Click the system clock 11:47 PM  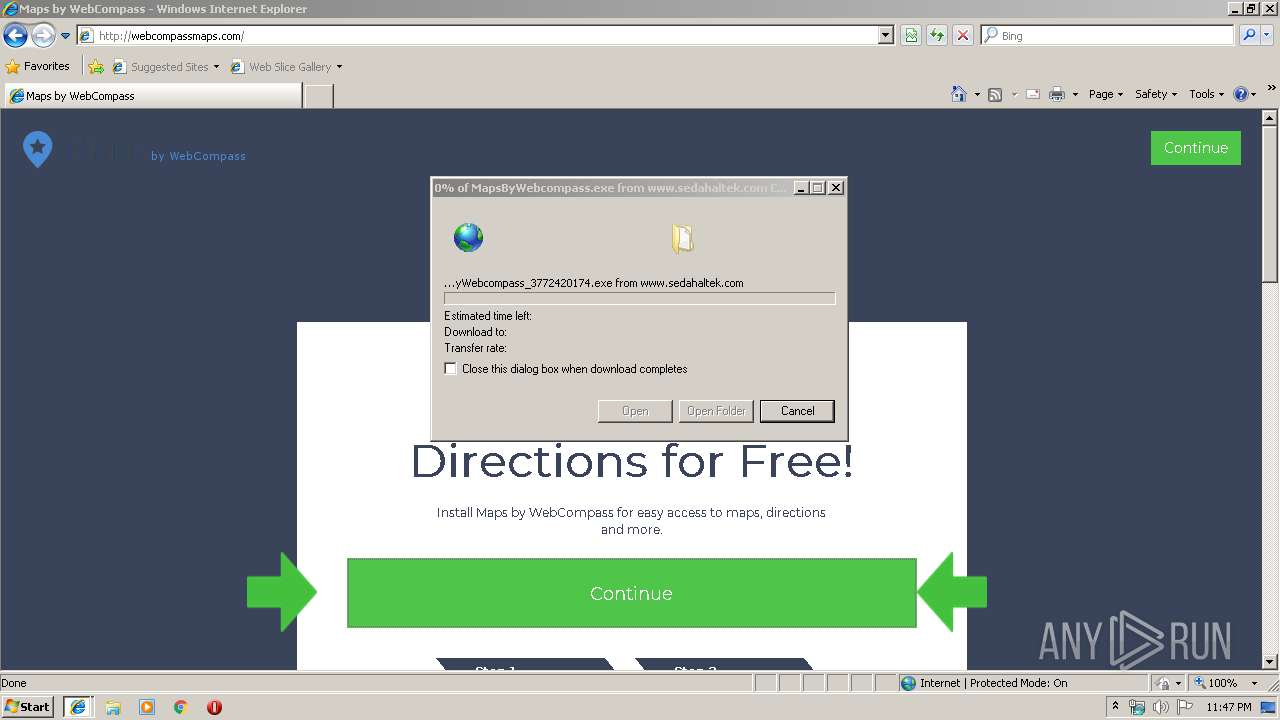1229,707
